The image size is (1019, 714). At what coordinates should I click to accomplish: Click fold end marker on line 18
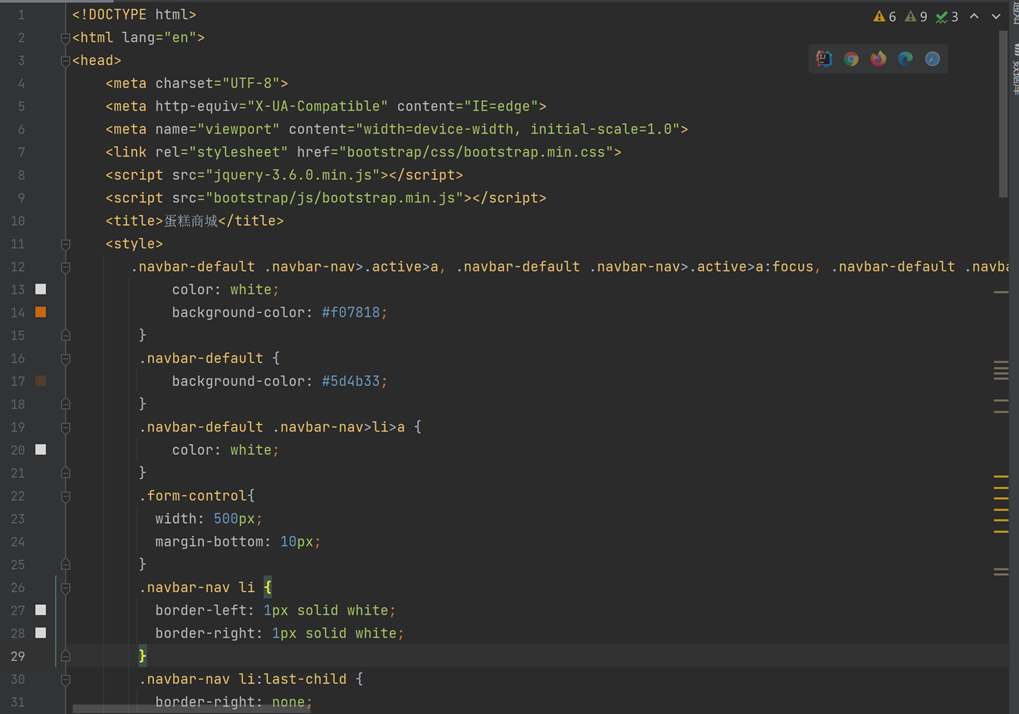coord(65,404)
